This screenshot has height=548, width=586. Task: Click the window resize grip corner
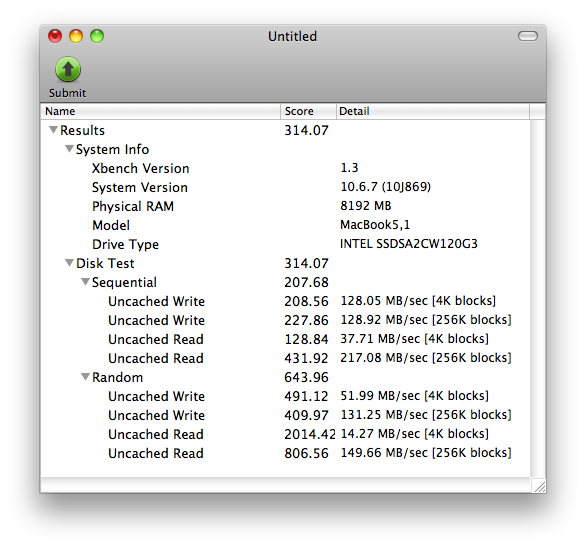coord(539,486)
